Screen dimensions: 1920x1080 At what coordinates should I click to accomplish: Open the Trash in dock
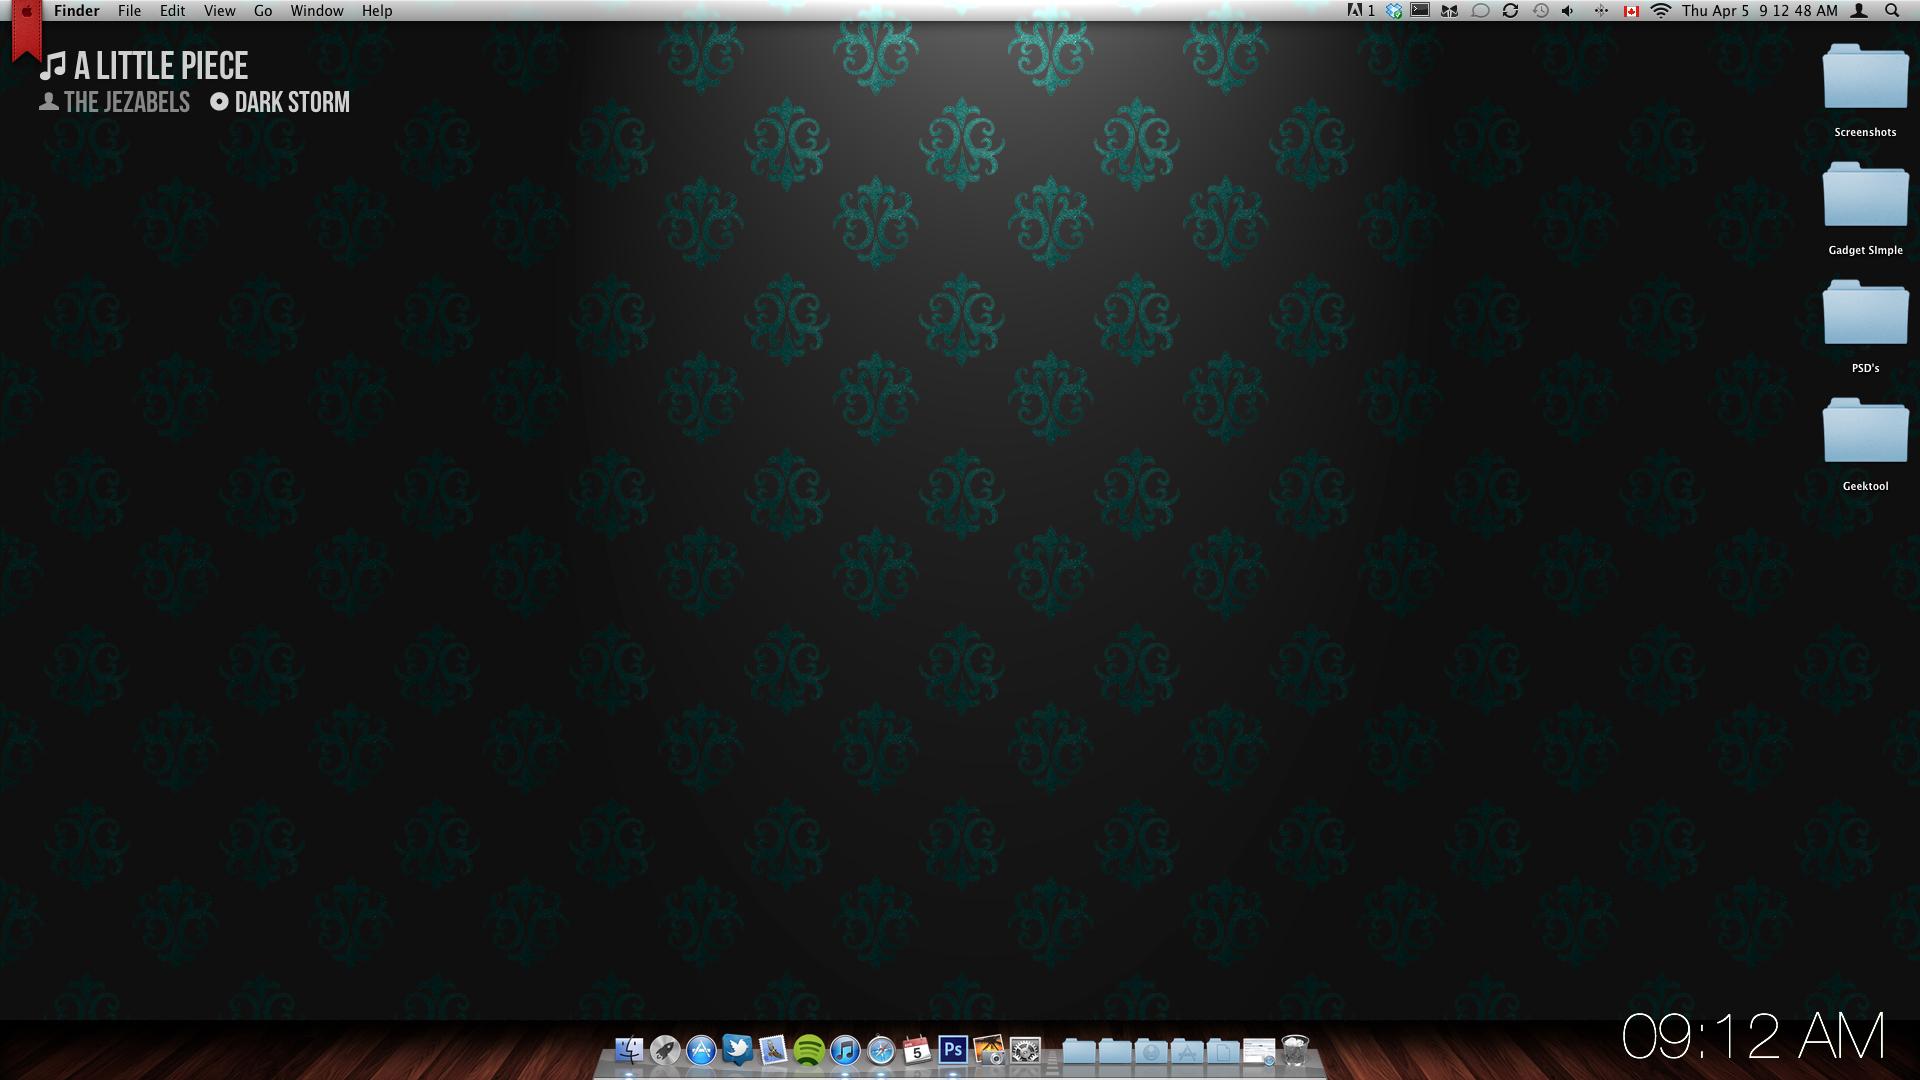(x=1295, y=1050)
